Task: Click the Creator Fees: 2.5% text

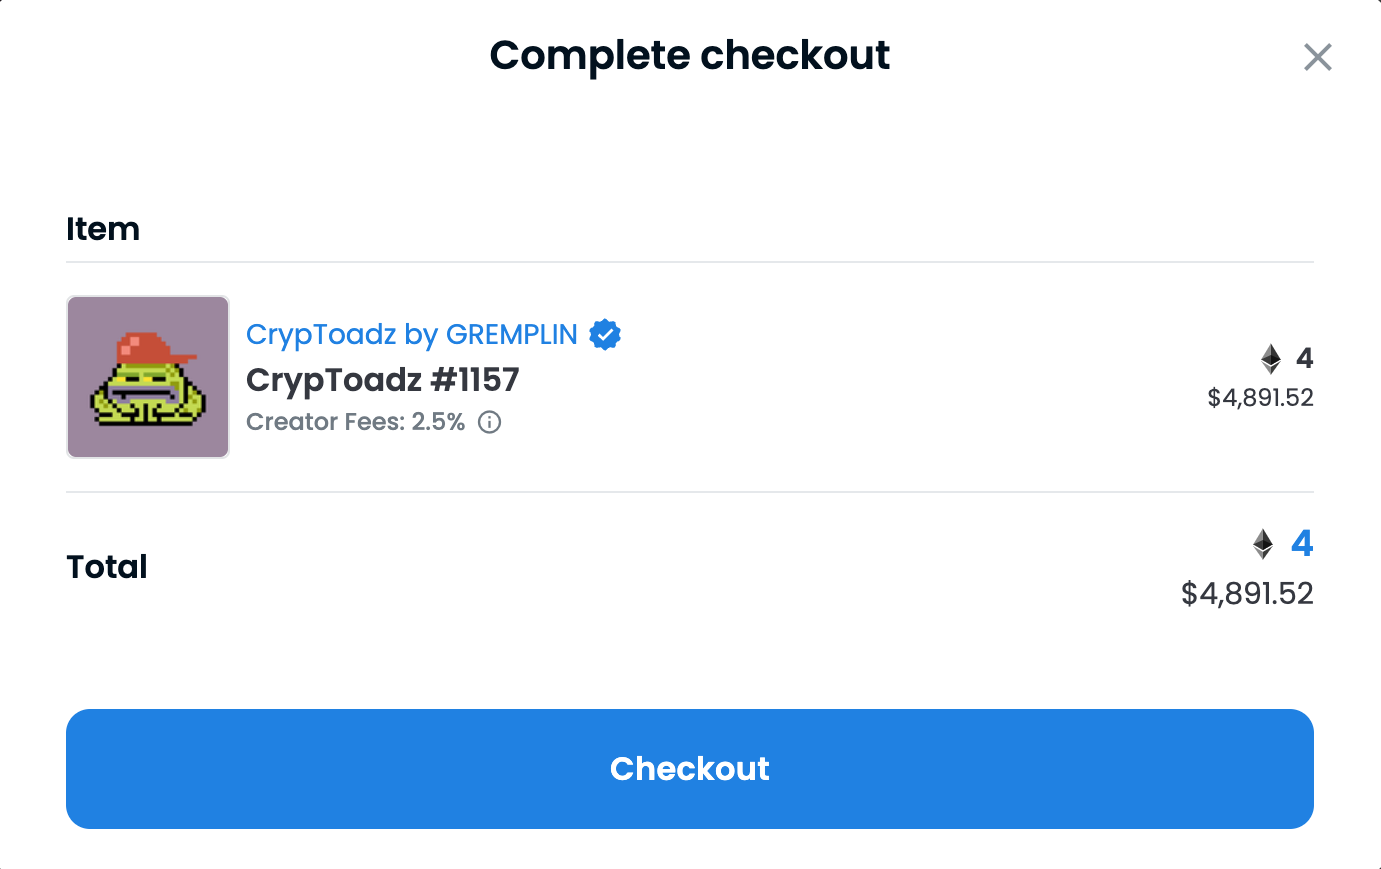Action: [x=355, y=422]
